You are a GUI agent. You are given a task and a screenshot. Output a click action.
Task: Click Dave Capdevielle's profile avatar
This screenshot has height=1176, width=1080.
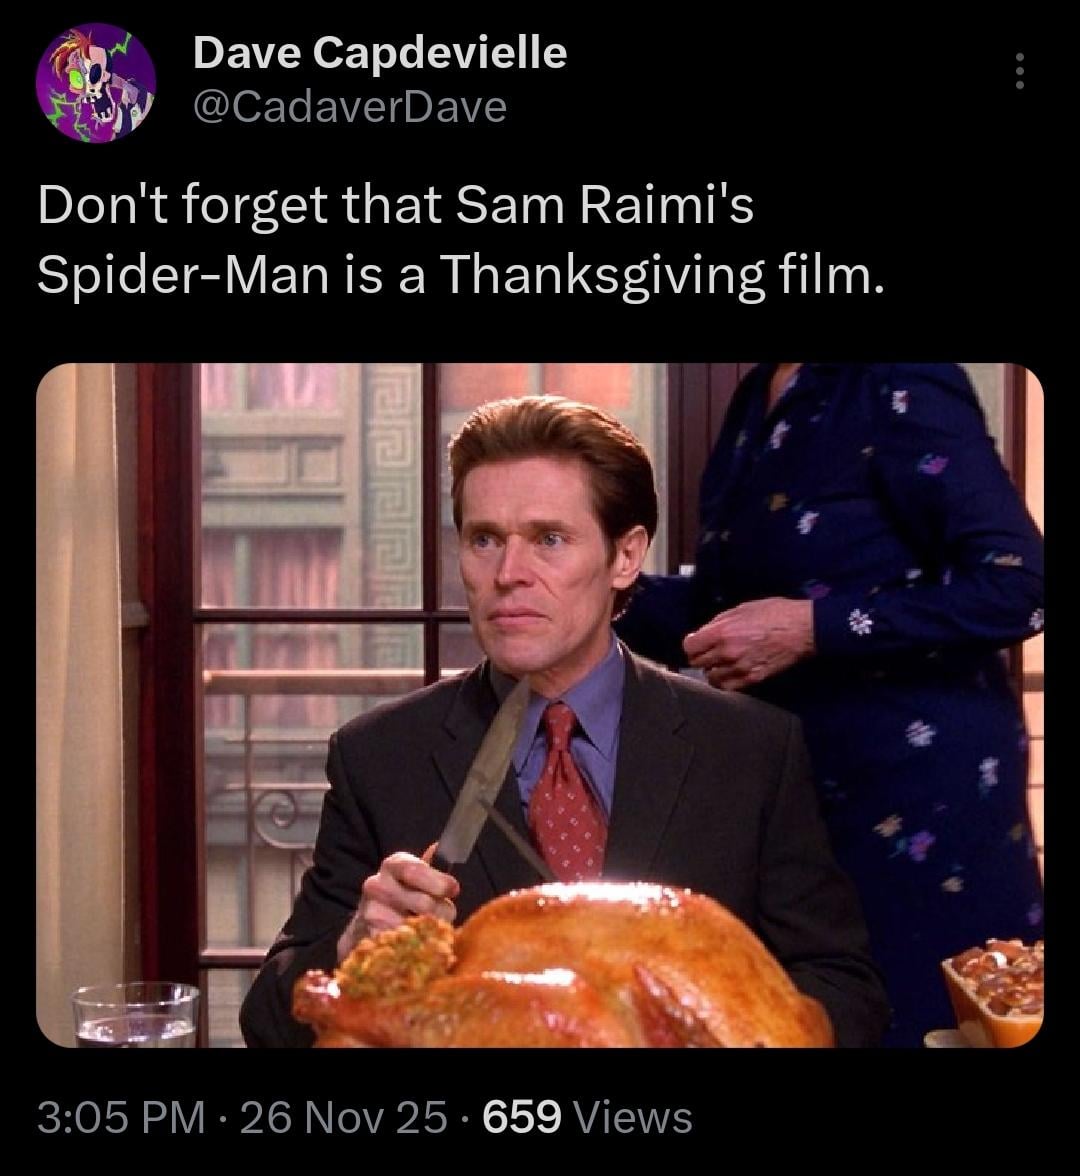pos(96,82)
